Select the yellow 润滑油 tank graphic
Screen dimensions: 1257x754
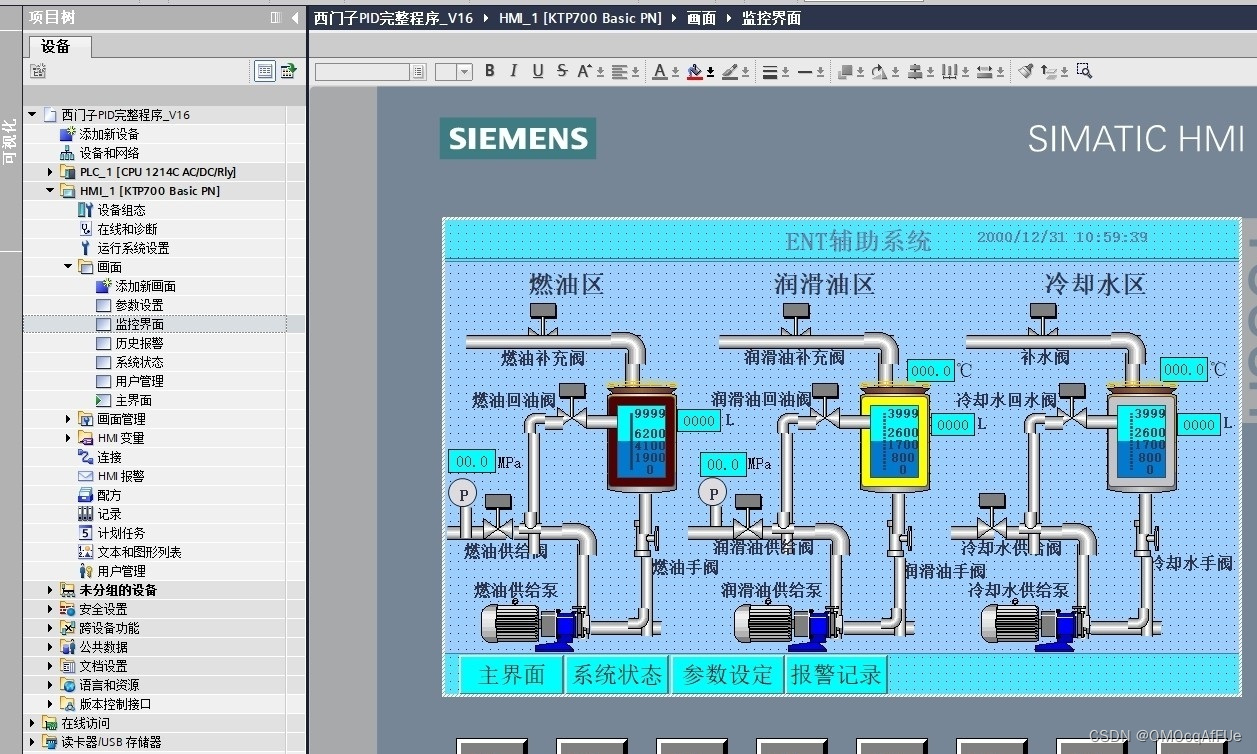pos(895,440)
